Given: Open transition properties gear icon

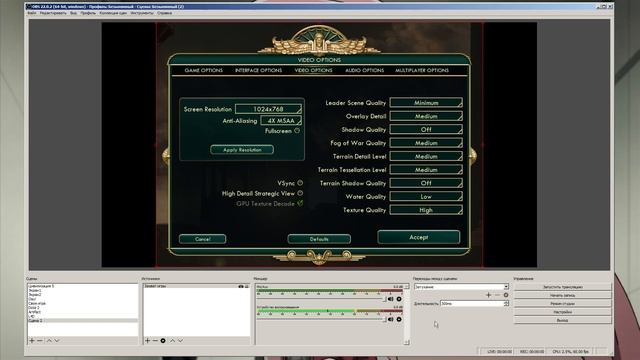Looking at the screenshot, I should point(506,295).
